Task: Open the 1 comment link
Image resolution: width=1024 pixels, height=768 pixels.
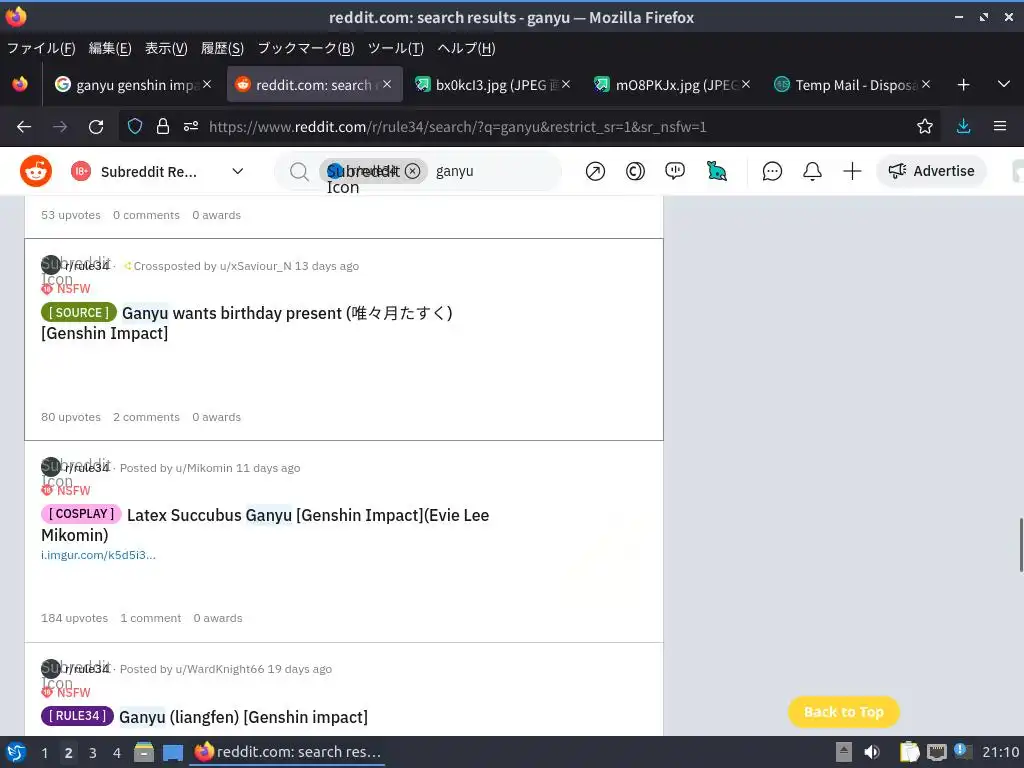Action: tap(151, 618)
